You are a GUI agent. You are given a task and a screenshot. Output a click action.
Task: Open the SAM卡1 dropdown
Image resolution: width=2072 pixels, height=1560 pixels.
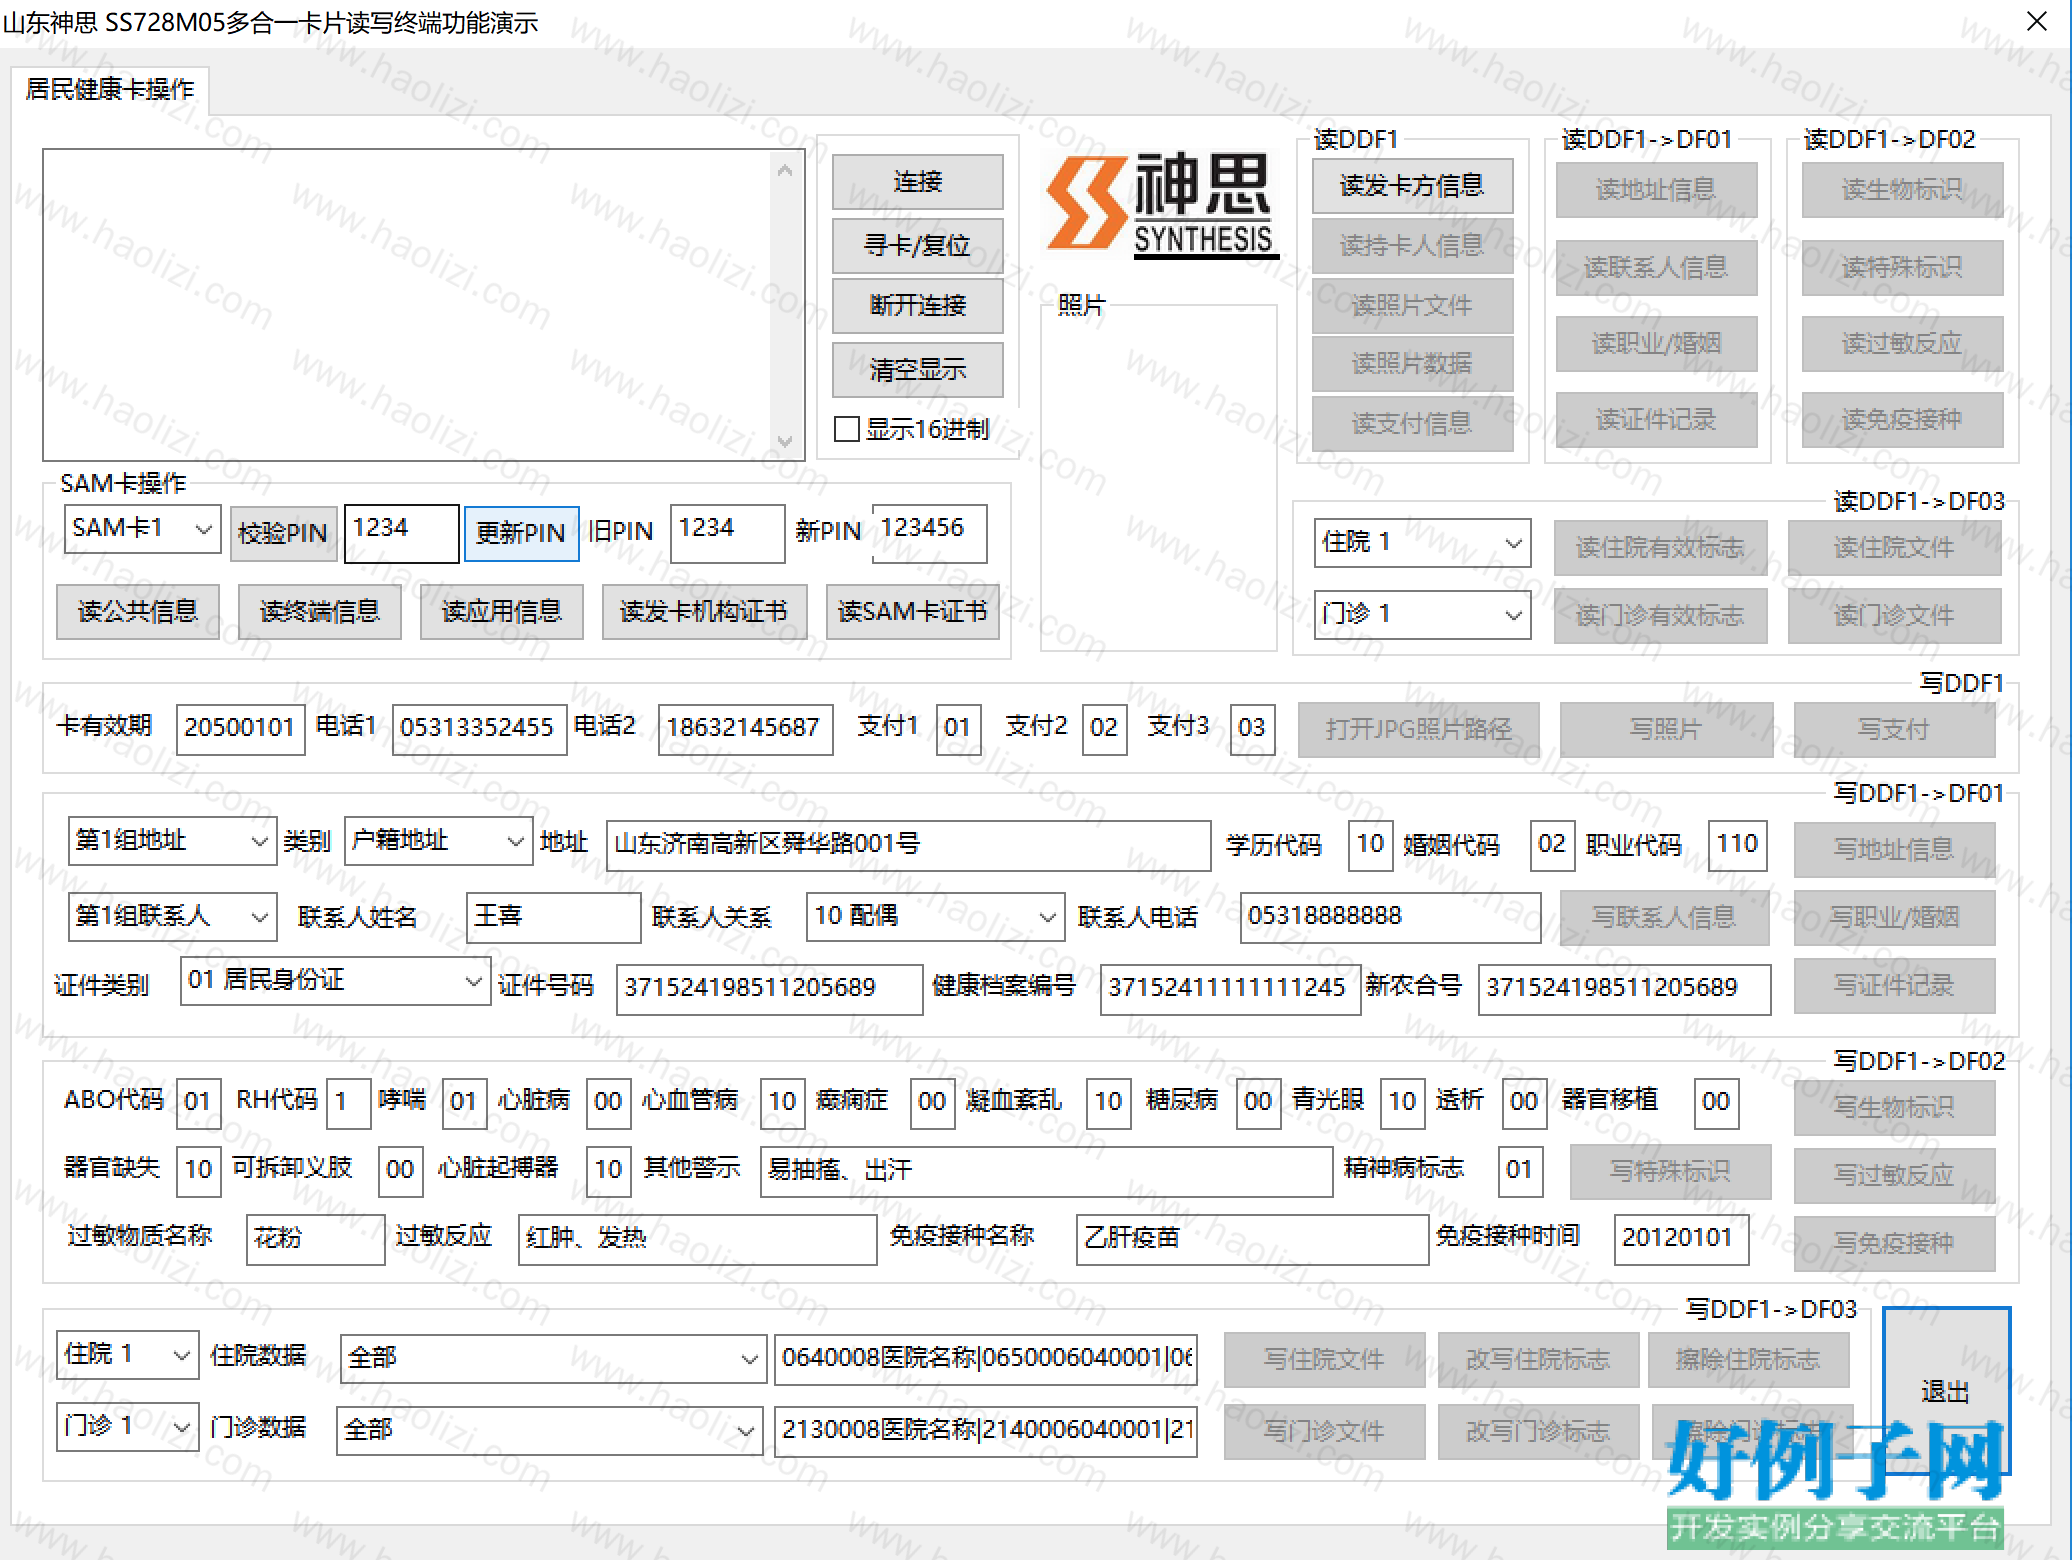pyautogui.click(x=142, y=528)
